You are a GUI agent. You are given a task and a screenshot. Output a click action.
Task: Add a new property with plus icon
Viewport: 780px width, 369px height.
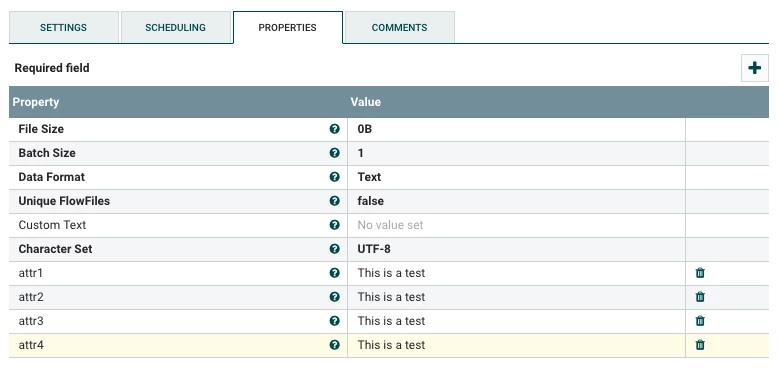click(755, 68)
